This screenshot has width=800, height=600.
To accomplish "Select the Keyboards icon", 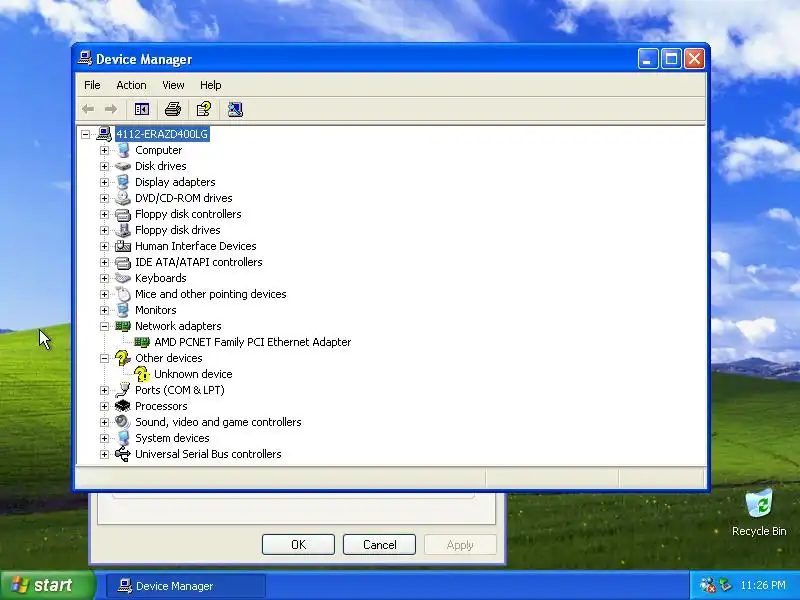I will pyautogui.click(x=123, y=278).
